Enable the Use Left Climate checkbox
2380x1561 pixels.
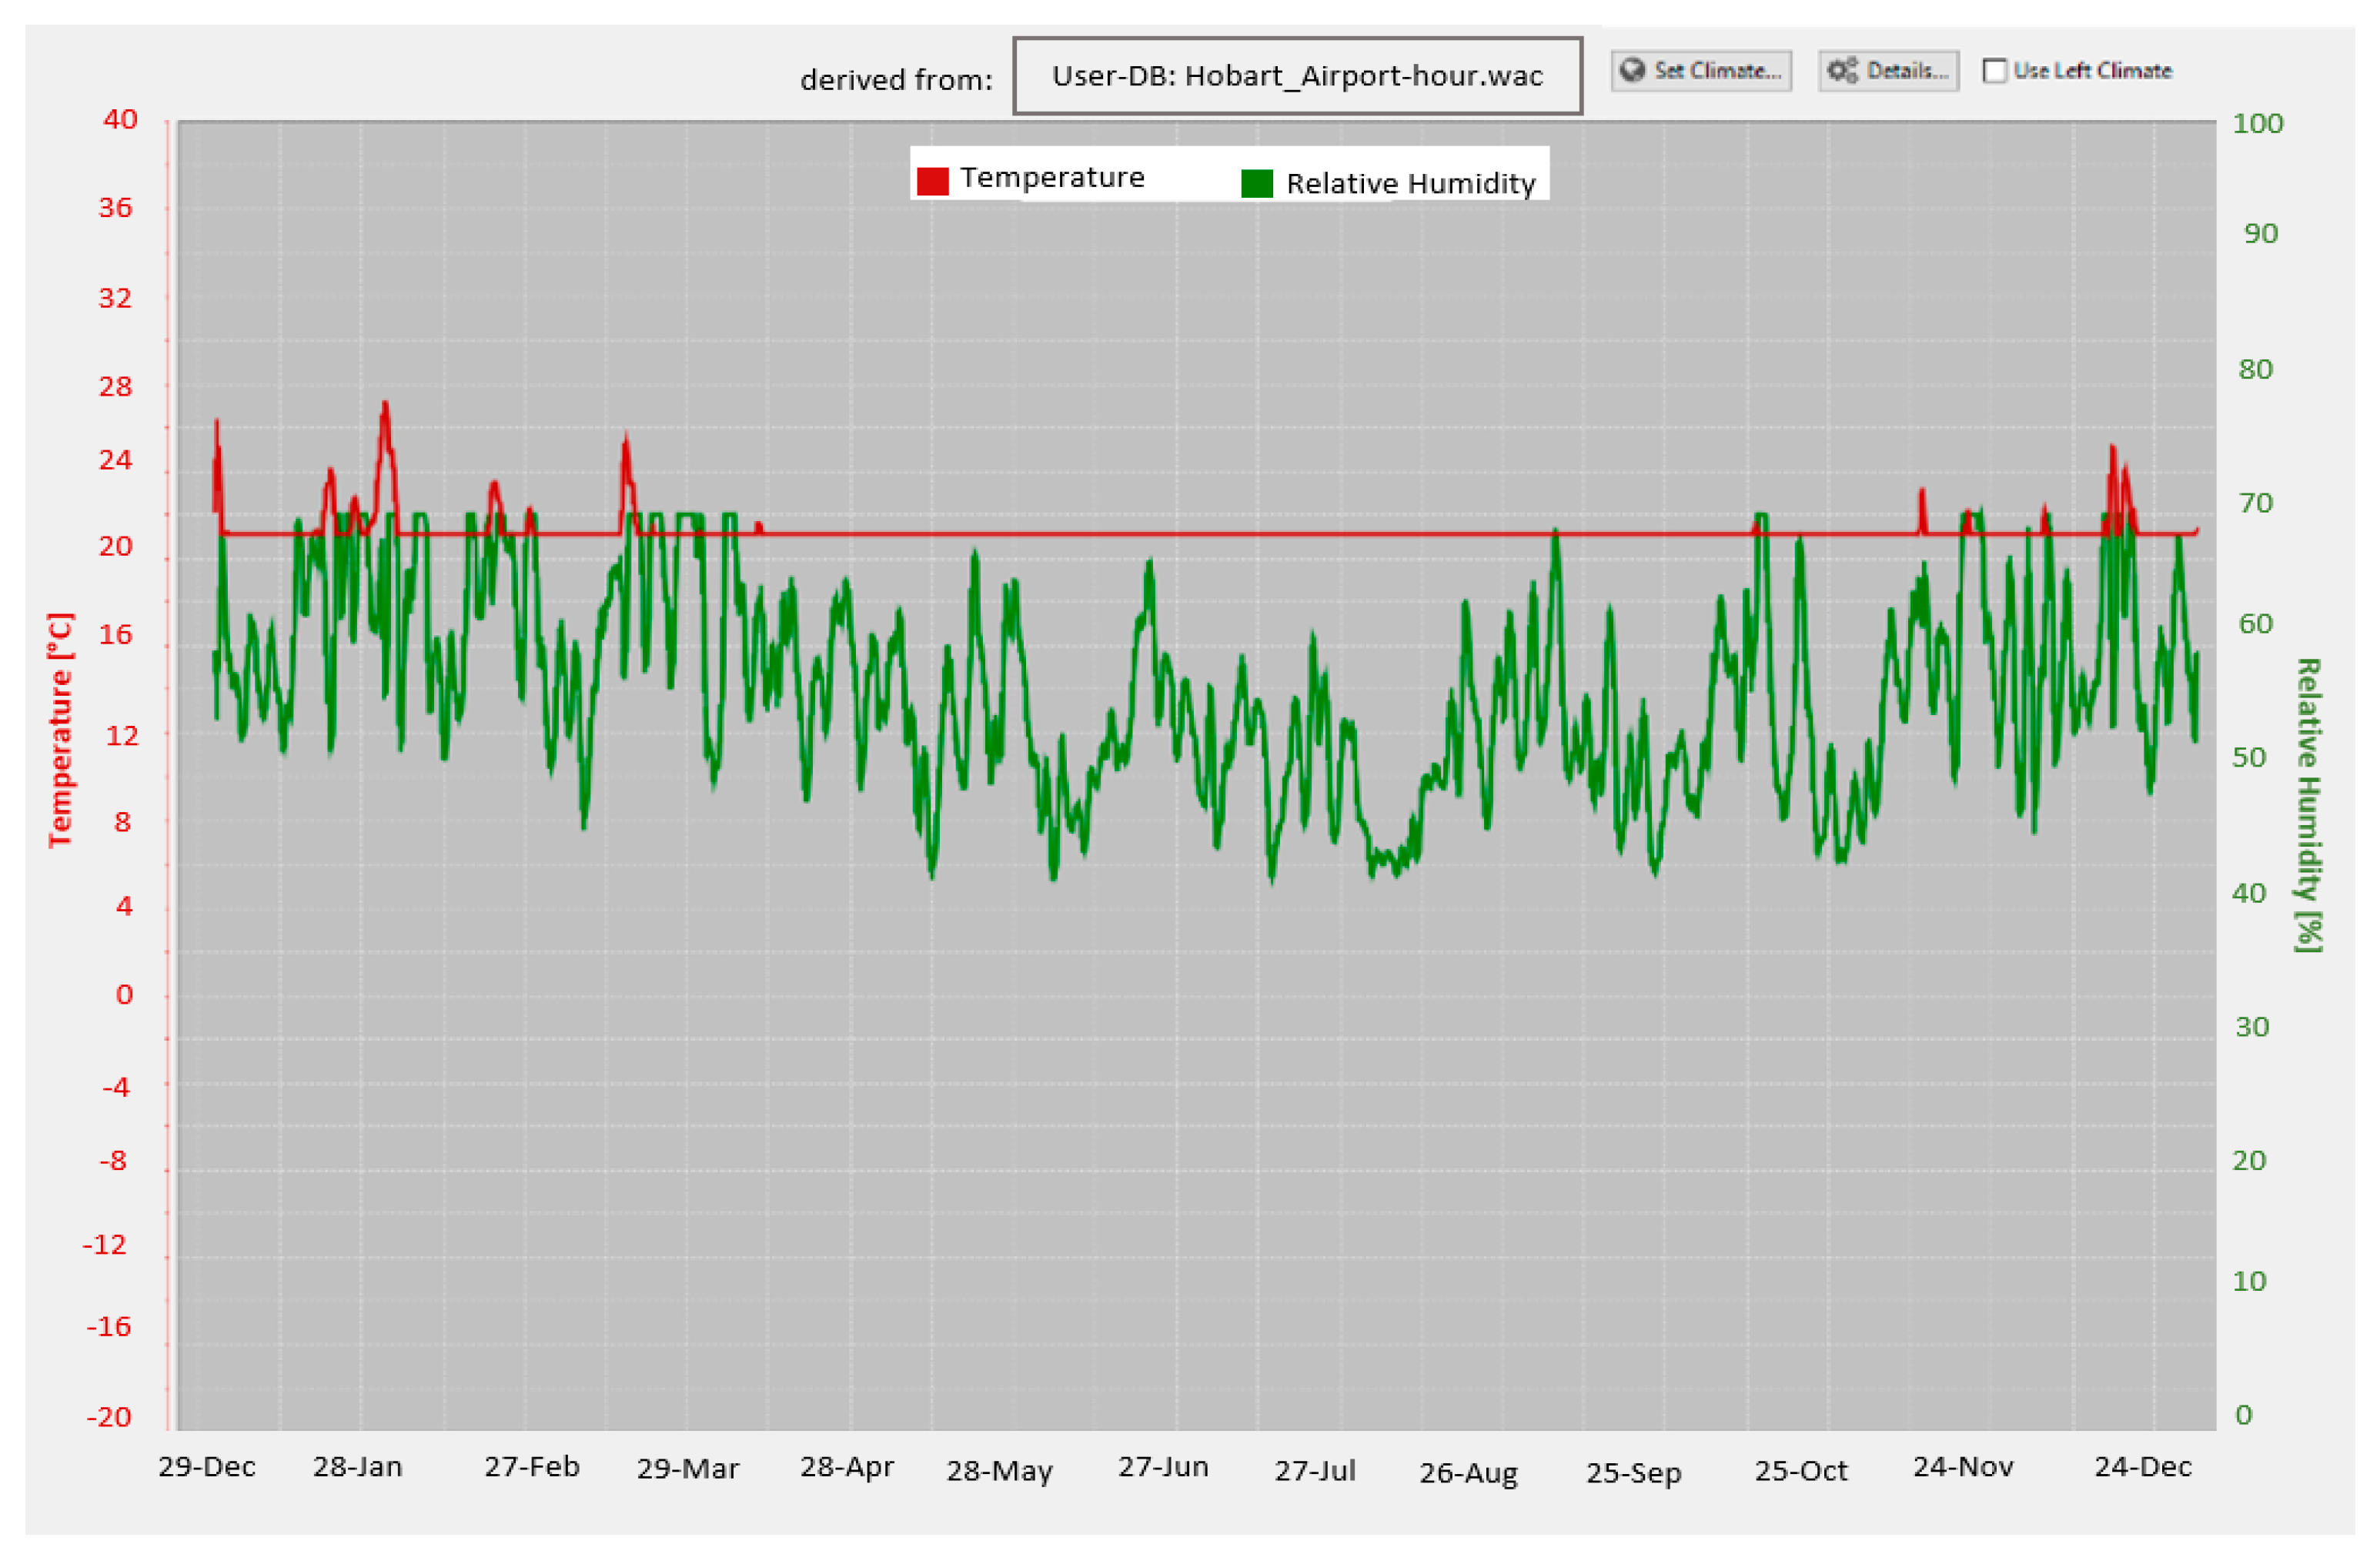point(1994,71)
